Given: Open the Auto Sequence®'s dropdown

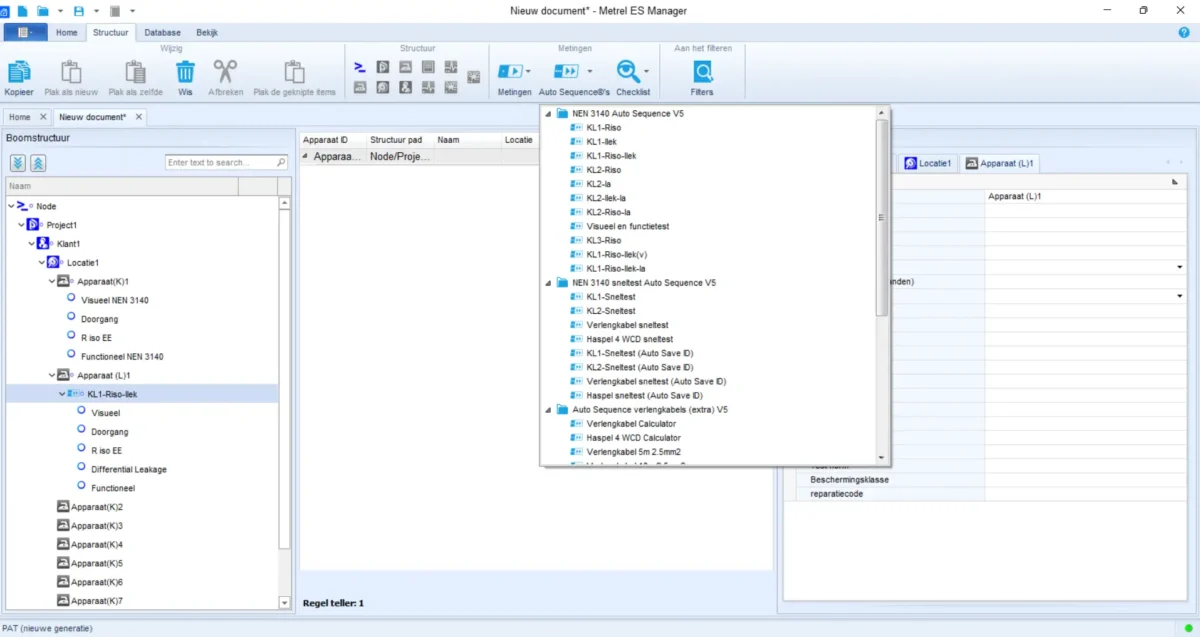Looking at the screenshot, I should click(590, 72).
